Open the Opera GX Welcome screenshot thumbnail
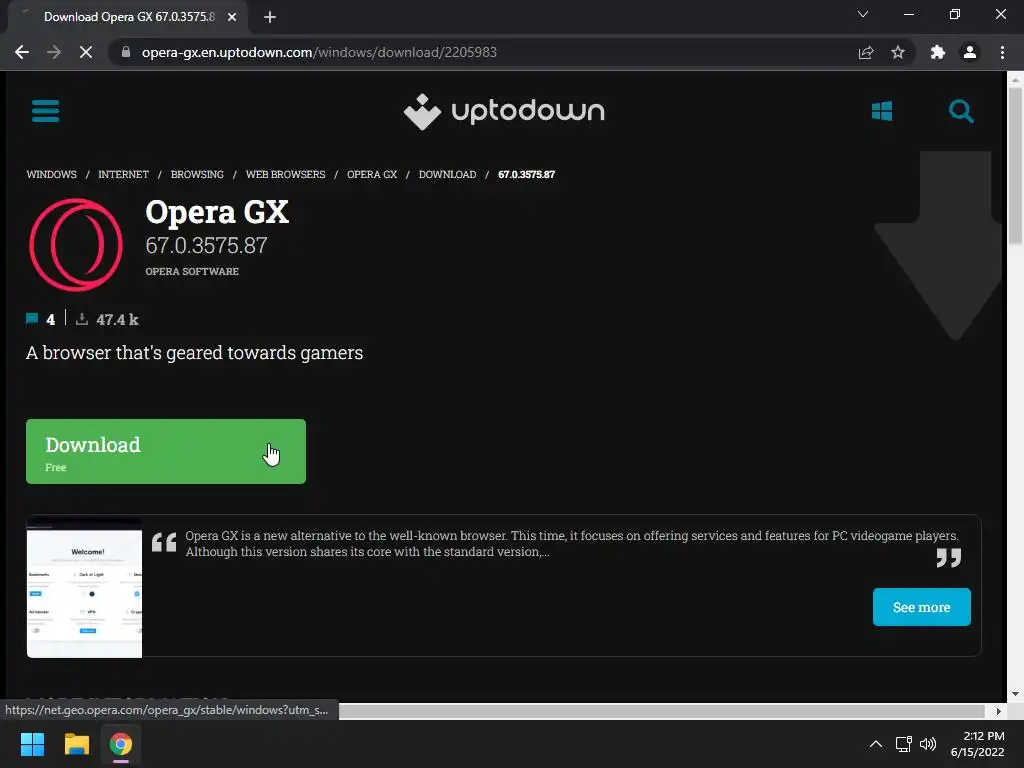Screen dimensions: 1024x768 click(84, 588)
